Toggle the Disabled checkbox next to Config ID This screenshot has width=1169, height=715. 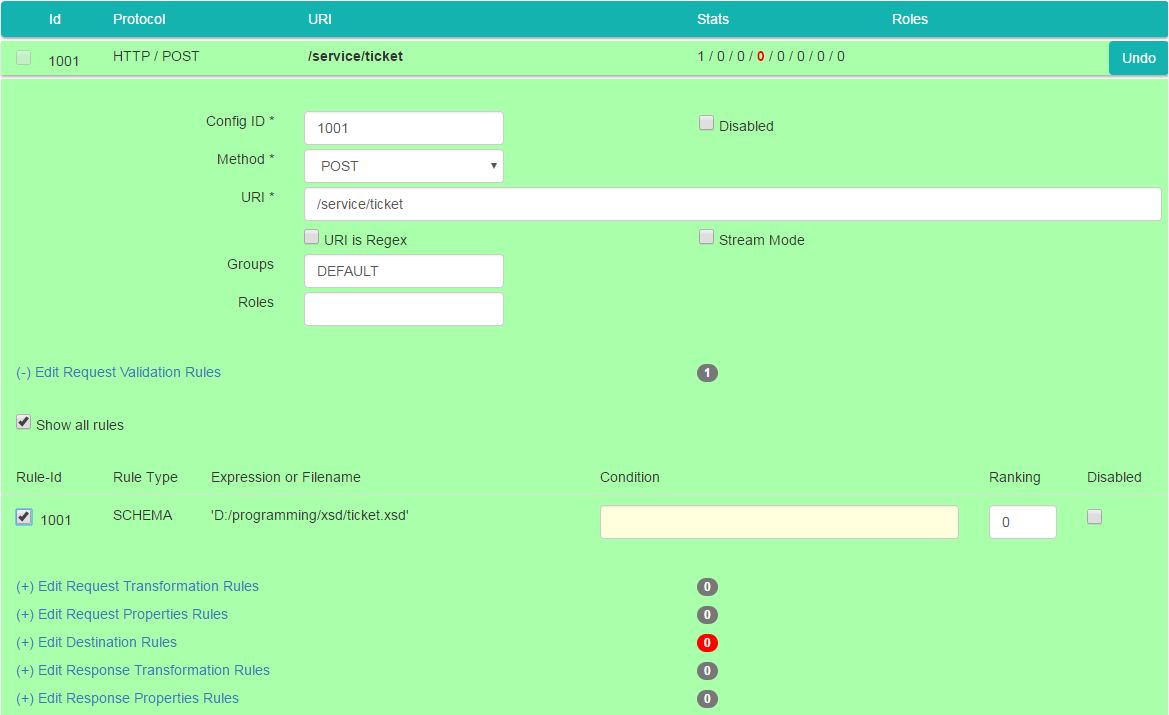coord(706,124)
